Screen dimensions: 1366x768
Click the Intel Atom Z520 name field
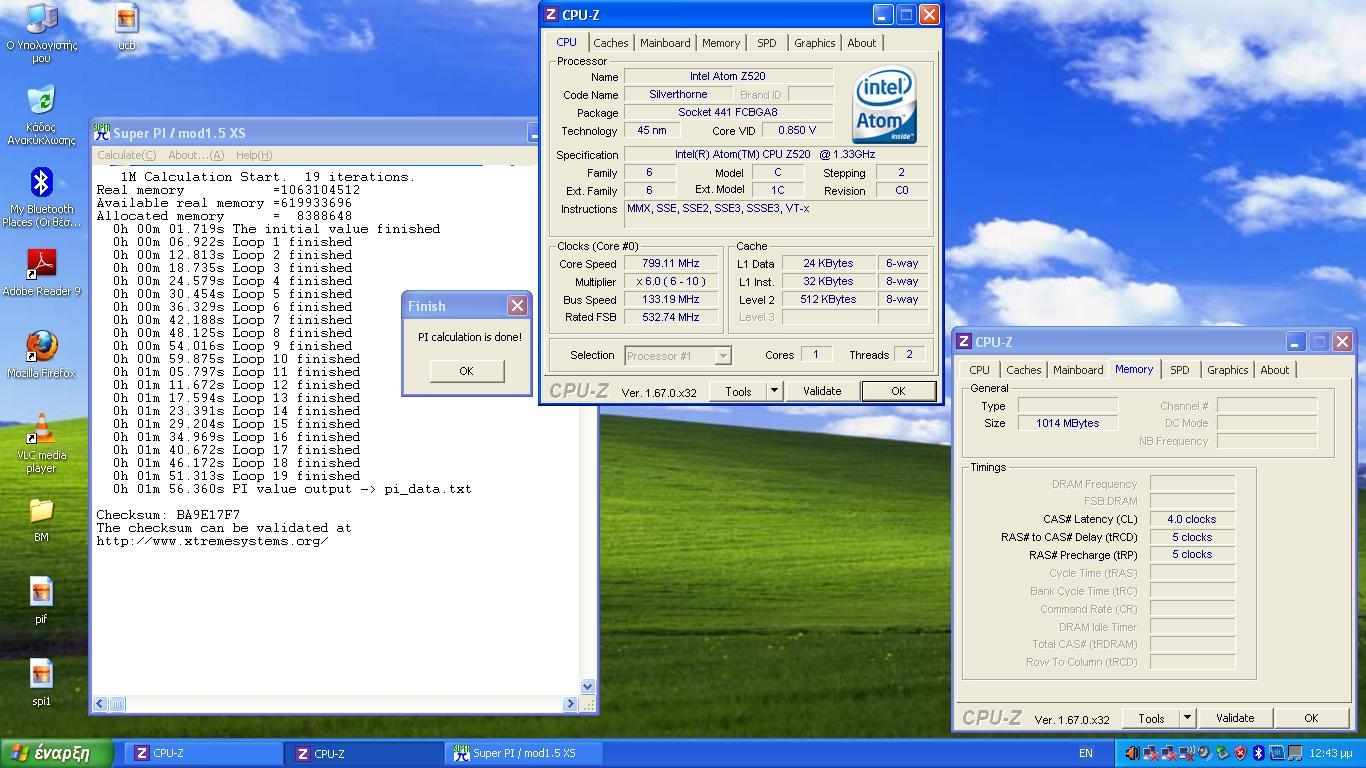coord(728,76)
